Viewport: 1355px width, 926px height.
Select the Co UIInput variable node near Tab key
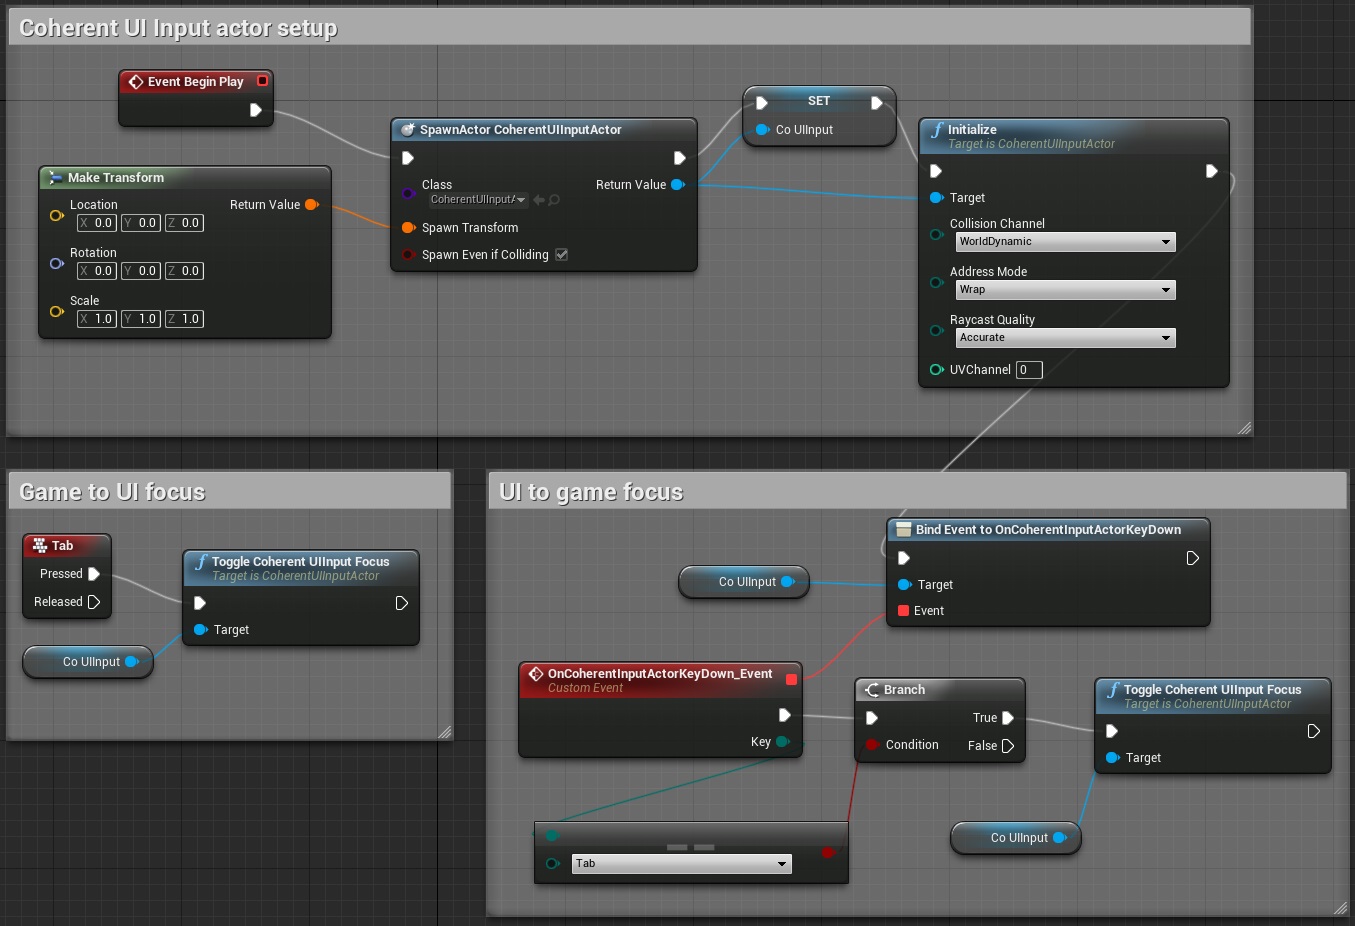point(88,662)
